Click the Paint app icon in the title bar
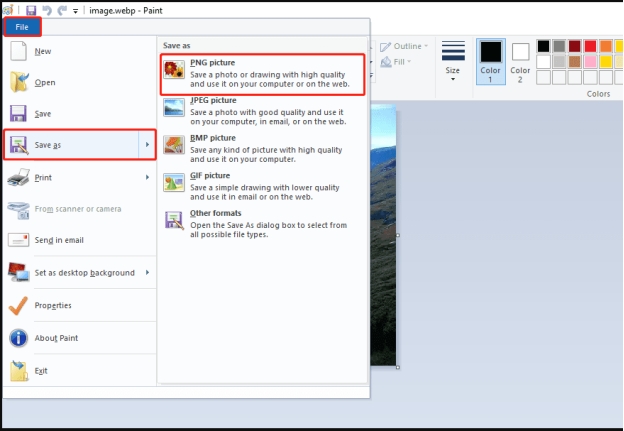 (x=8, y=10)
